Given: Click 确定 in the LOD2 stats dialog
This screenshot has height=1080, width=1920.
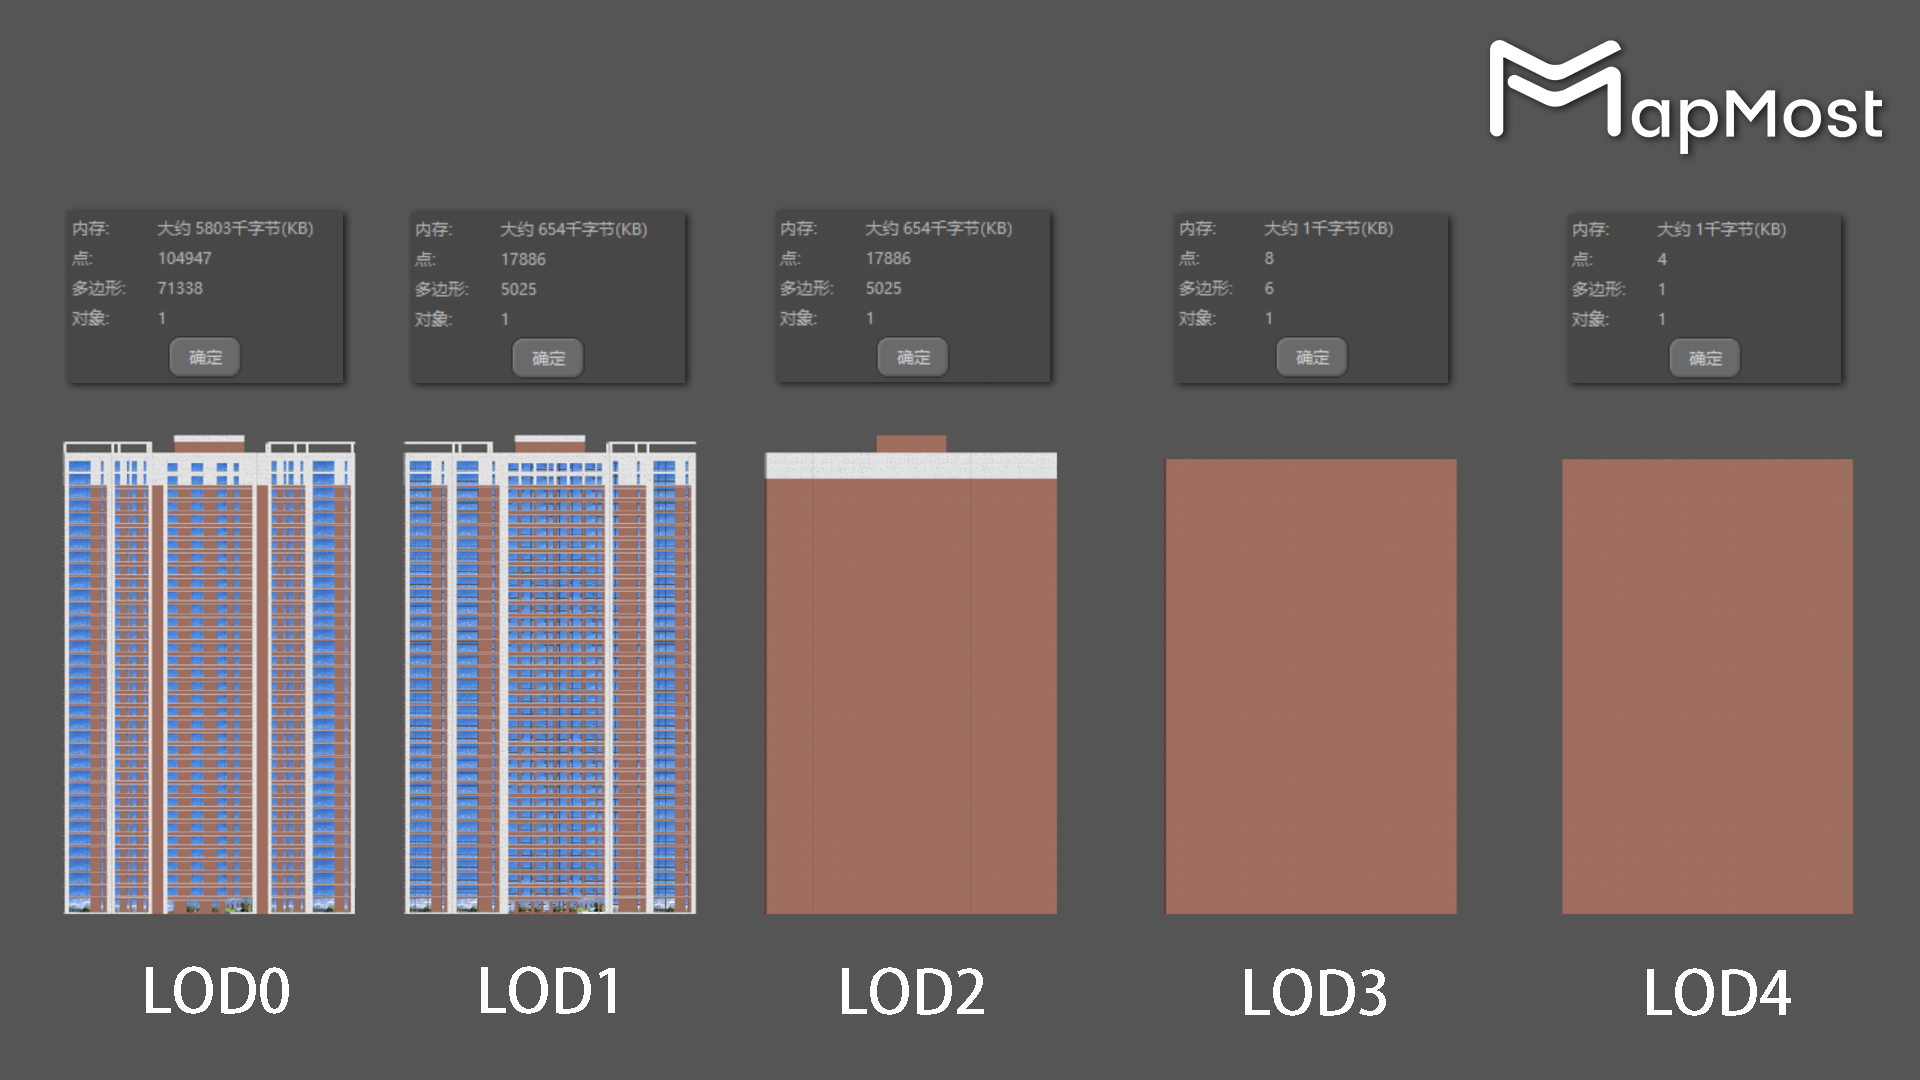Looking at the screenshot, I should pyautogui.click(x=913, y=357).
